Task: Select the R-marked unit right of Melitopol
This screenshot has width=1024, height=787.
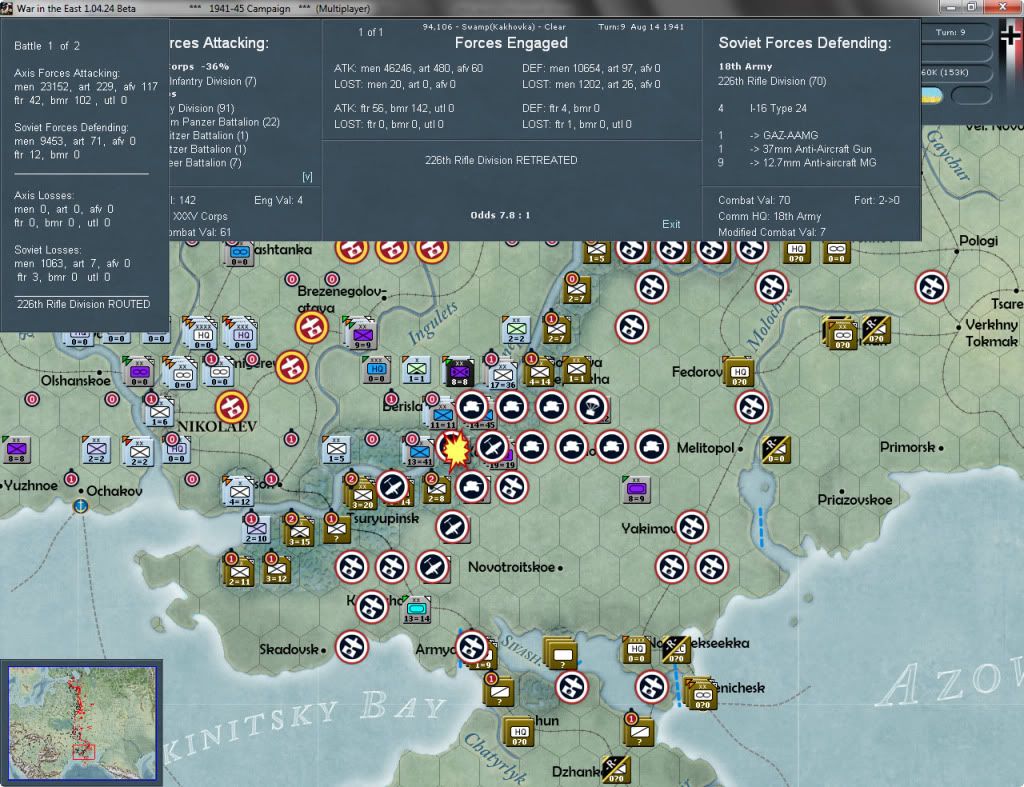Action: tap(776, 450)
